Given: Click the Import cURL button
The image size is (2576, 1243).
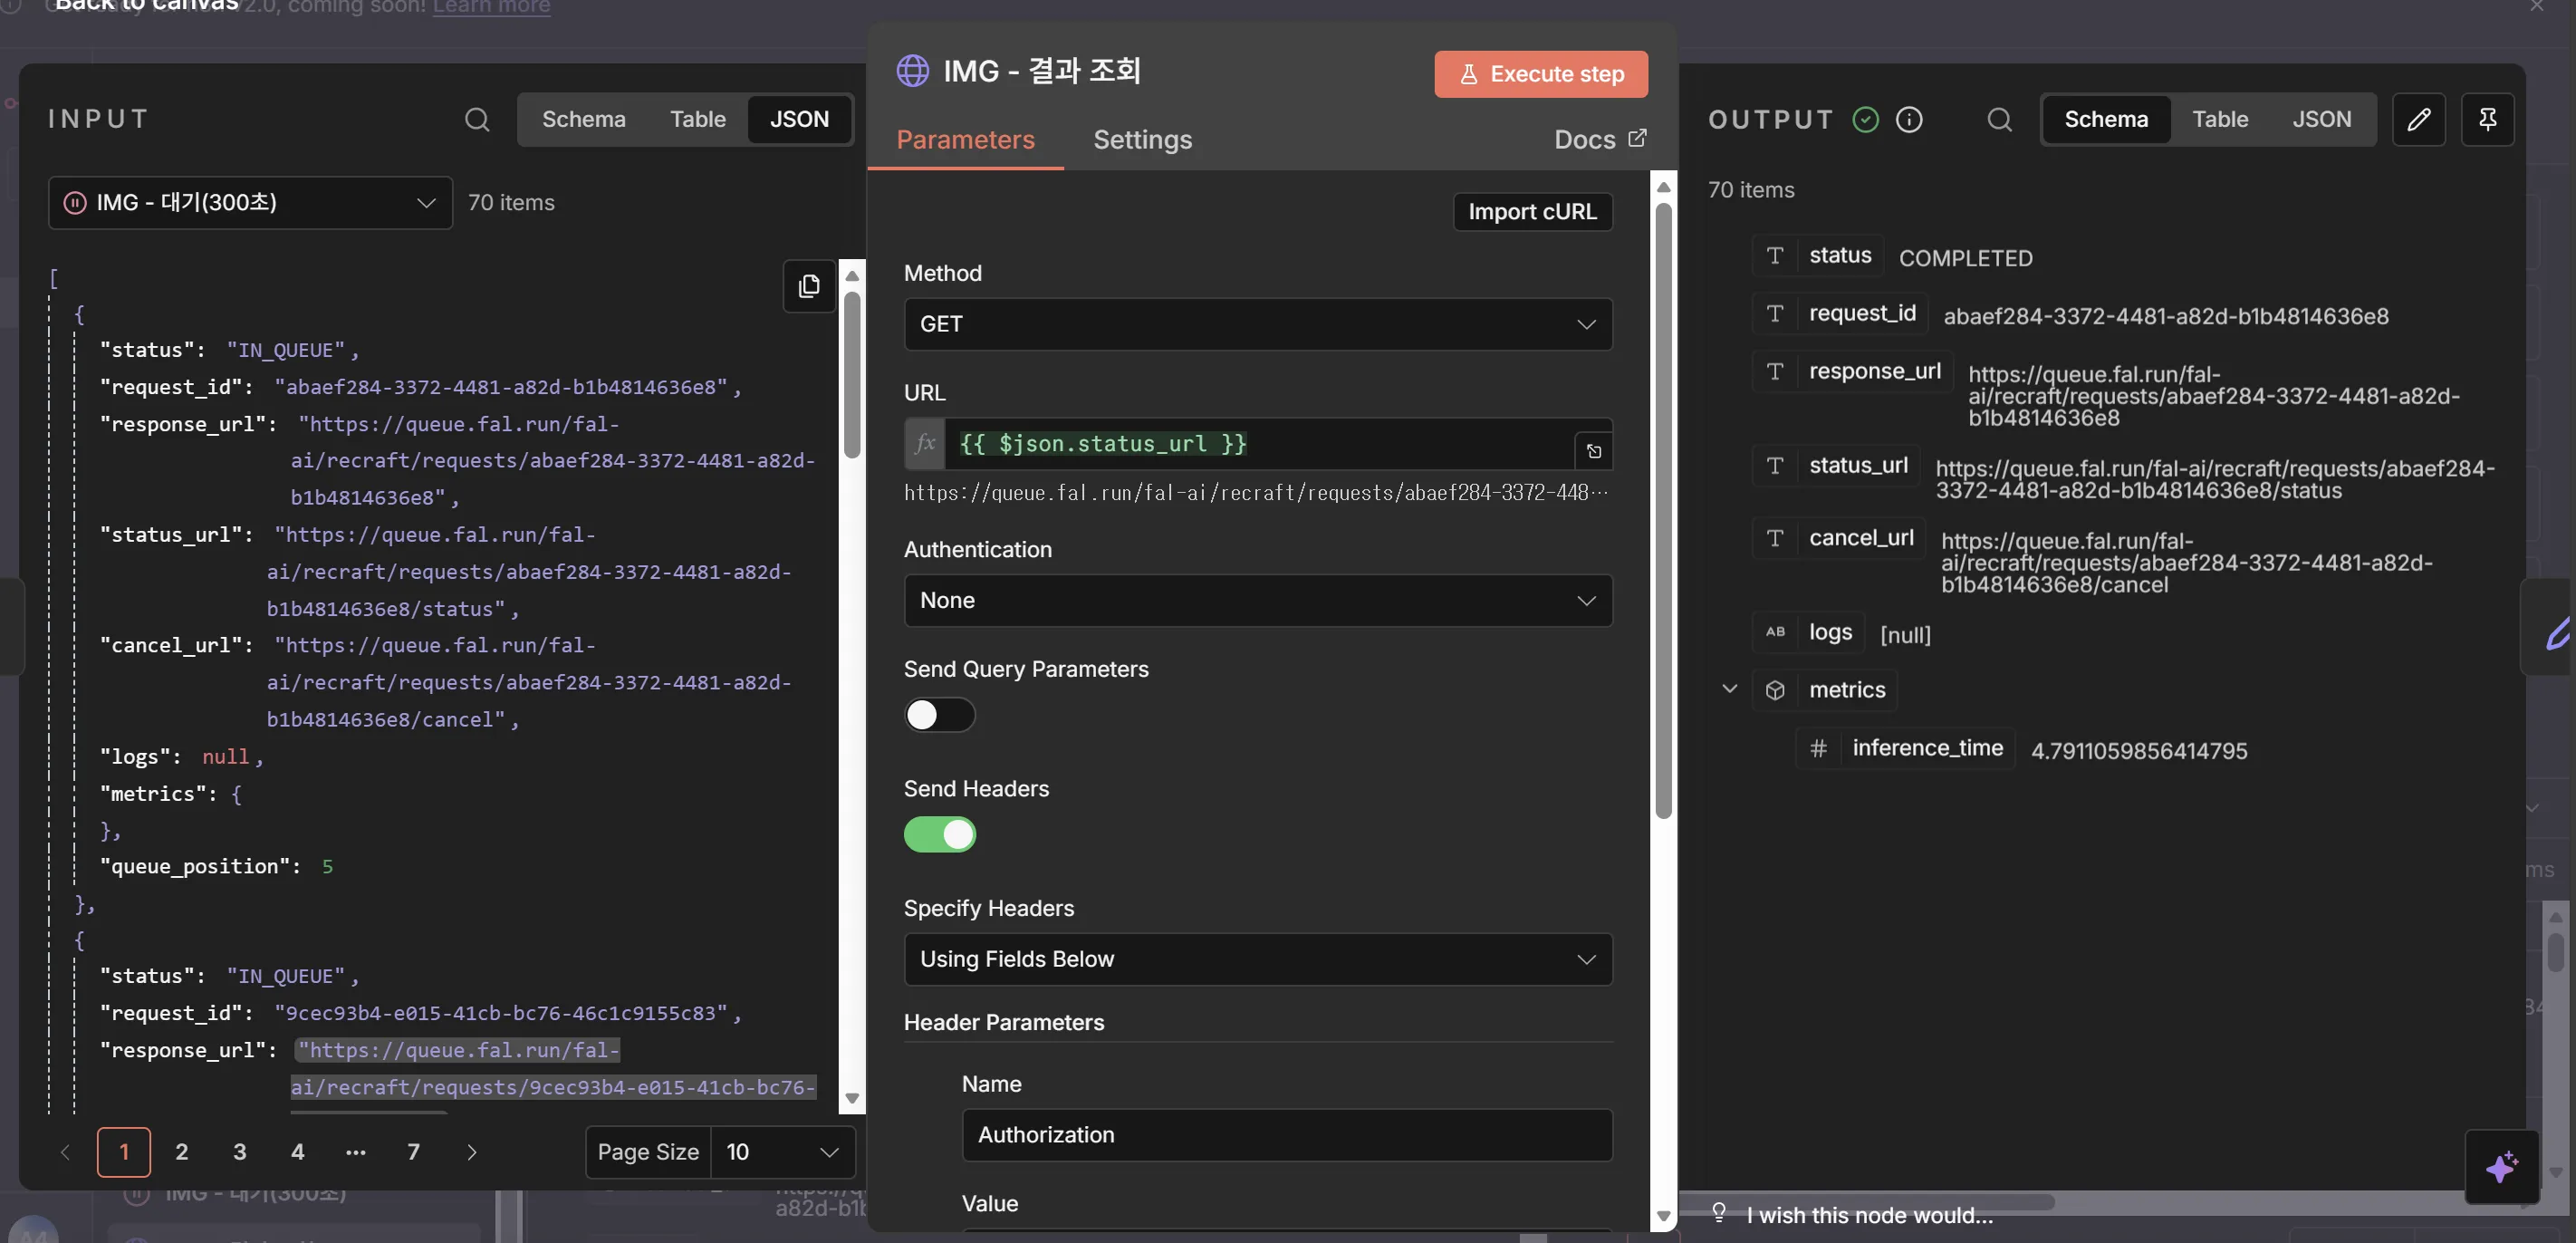Looking at the screenshot, I should 1531,211.
